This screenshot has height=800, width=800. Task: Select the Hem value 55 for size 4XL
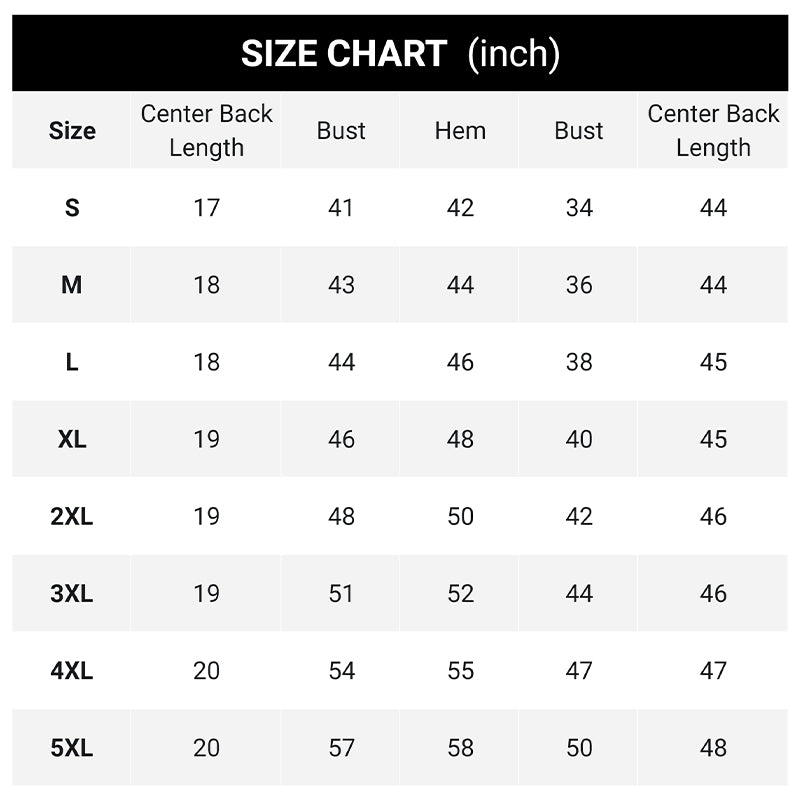[x=460, y=670]
